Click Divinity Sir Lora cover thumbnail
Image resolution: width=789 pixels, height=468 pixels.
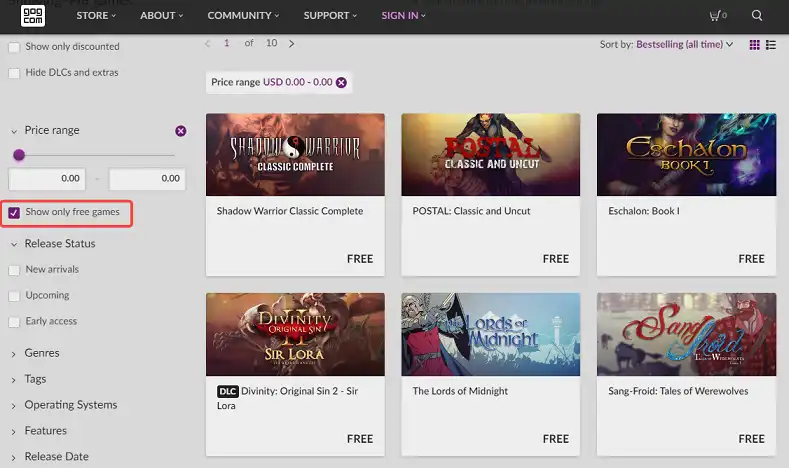295,334
